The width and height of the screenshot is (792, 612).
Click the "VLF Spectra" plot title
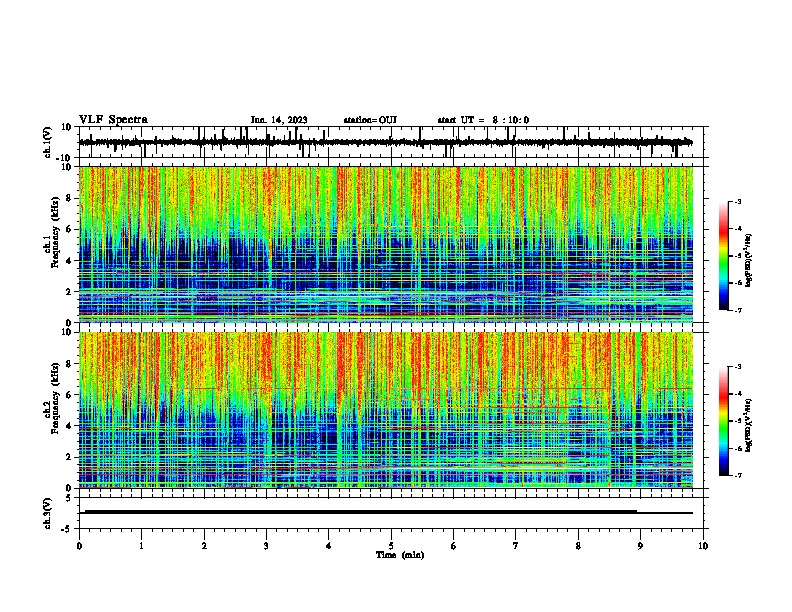point(113,120)
